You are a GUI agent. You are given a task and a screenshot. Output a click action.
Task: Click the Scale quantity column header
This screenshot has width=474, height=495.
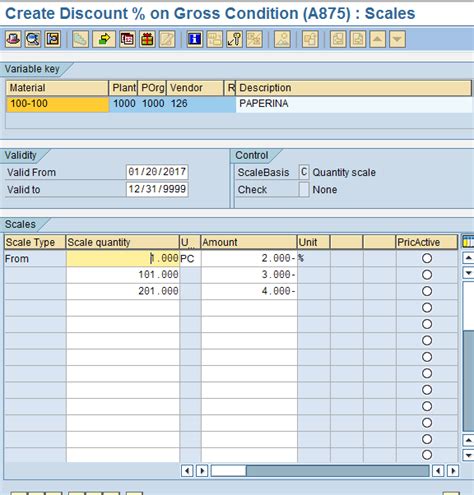(123, 242)
